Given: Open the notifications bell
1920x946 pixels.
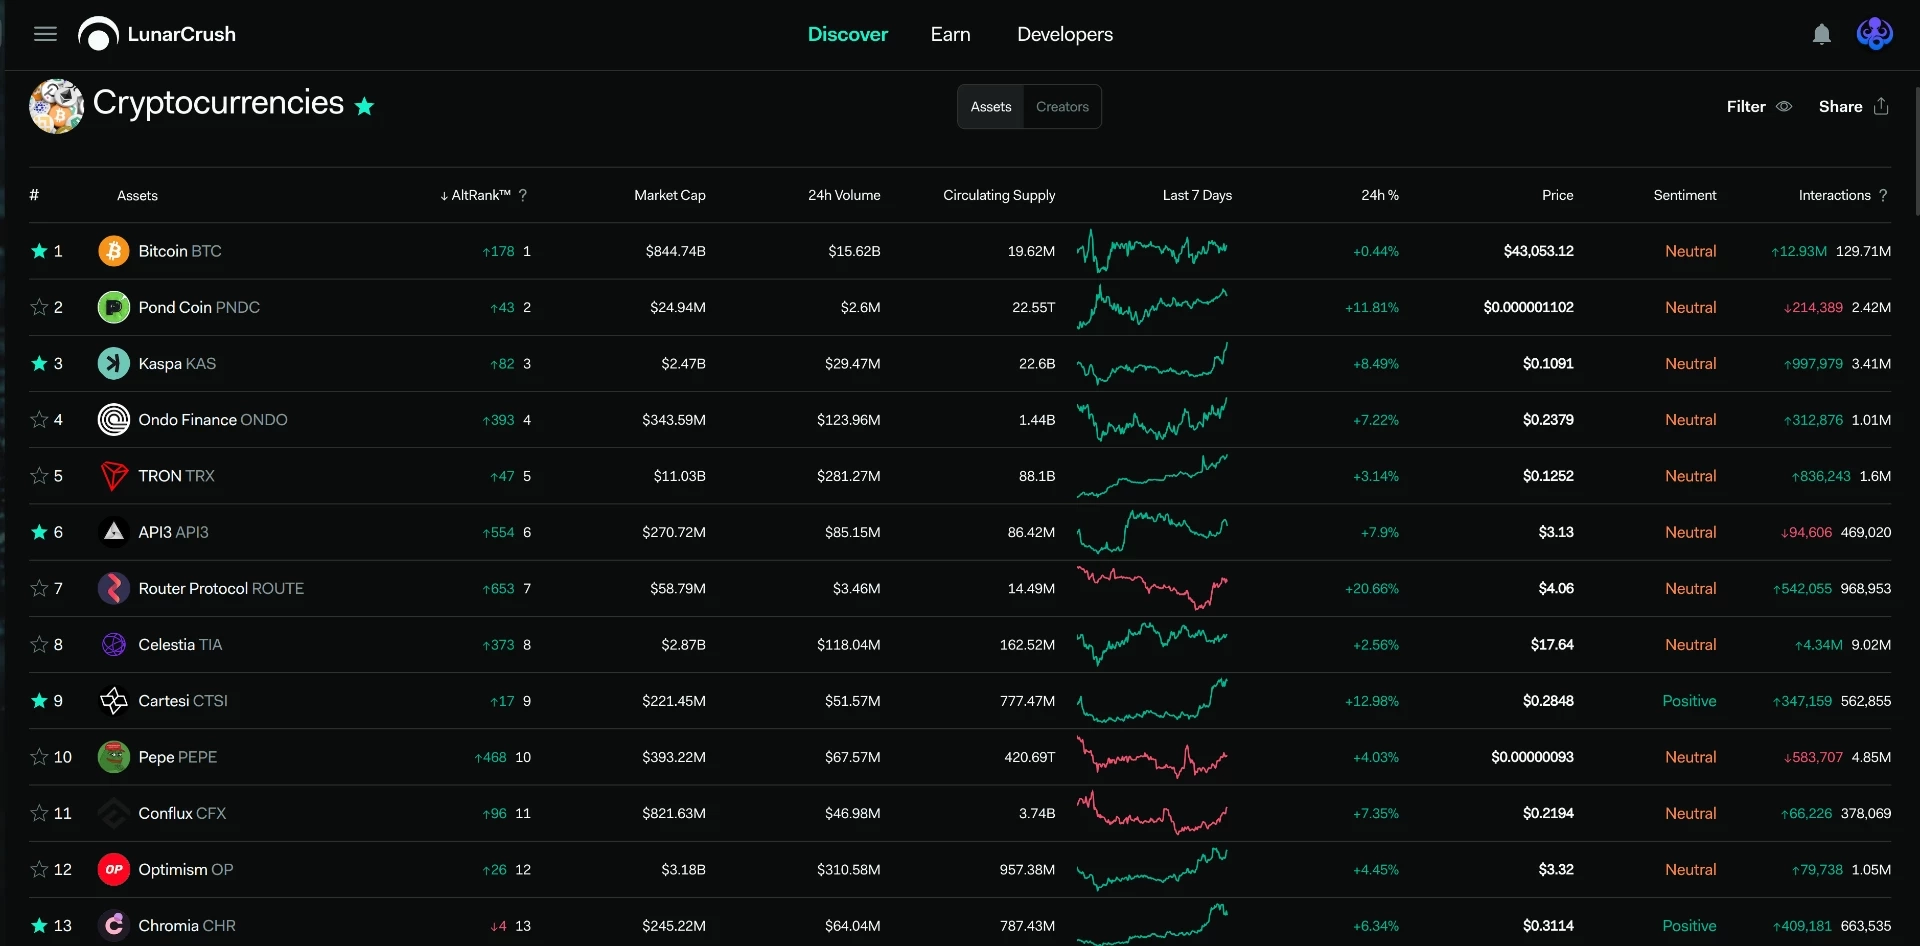Looking at the screenshot, I should pyautogui.click(x=1822, y=34).
